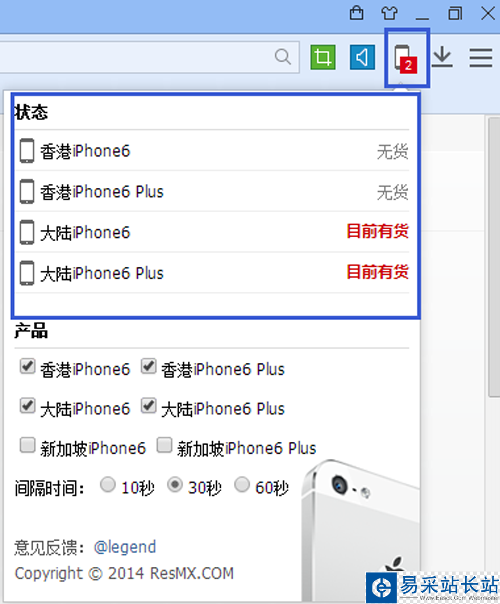Click the vertical scrollbar on right edge
This screenshot has width=500, height=604.
[x=494, y=257]
